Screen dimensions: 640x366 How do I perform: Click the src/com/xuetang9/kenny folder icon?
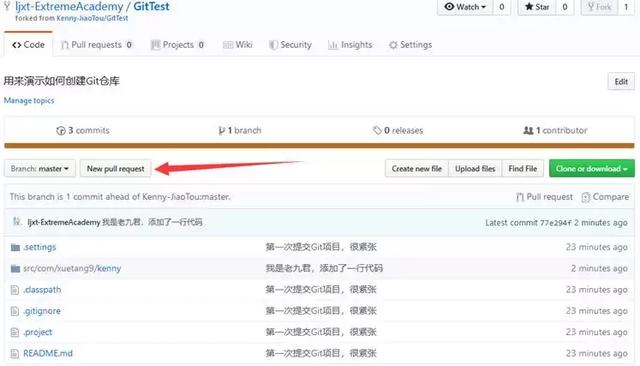coord(16,268)
